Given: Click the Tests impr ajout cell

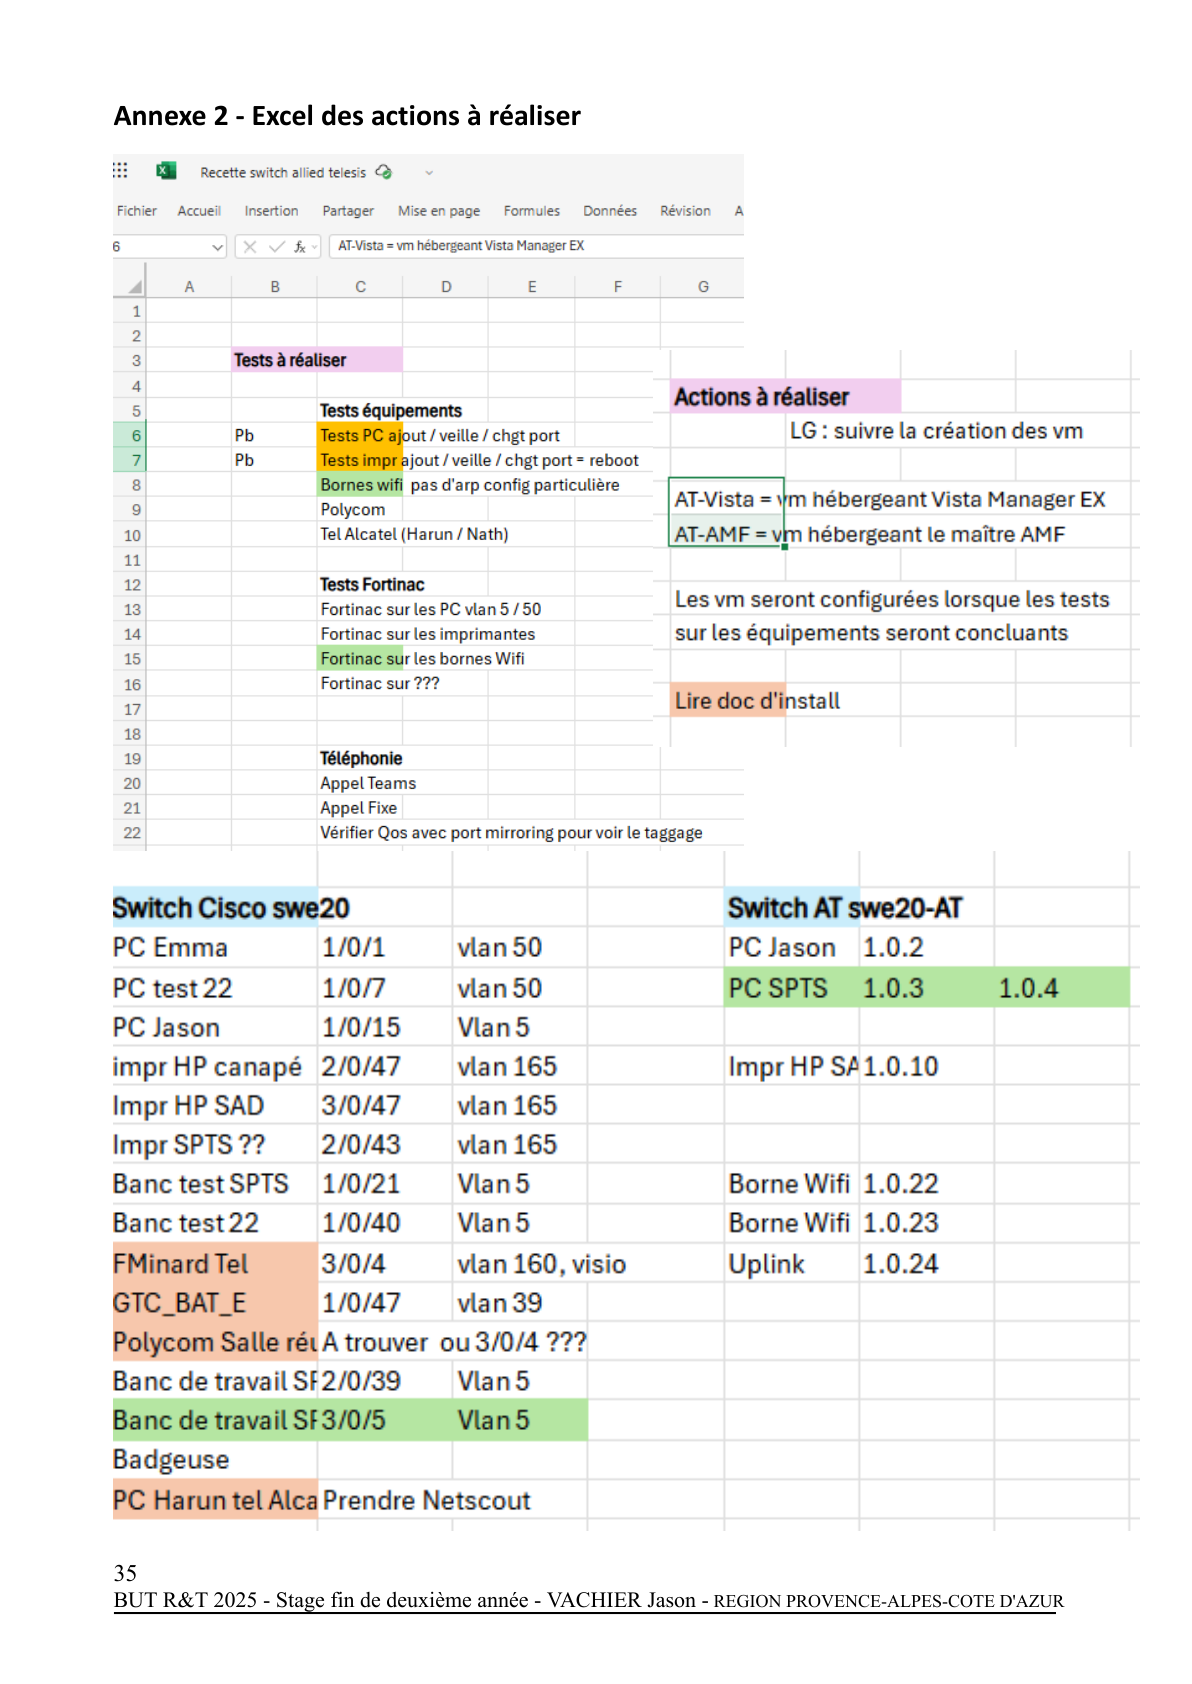Looking at the screenshot, I should coord(360,460).
